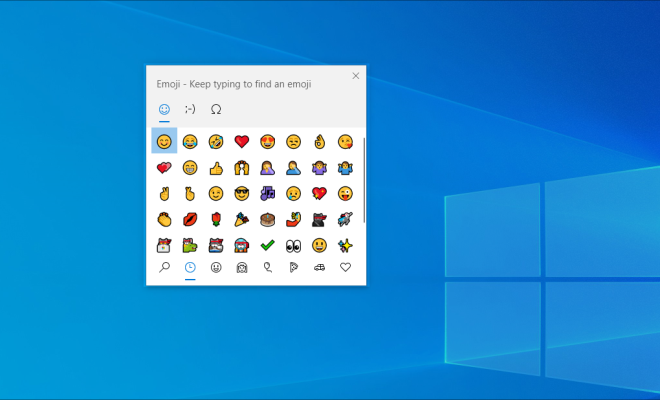
Task: Select the victory hand emoji
Action: [164, 194]
